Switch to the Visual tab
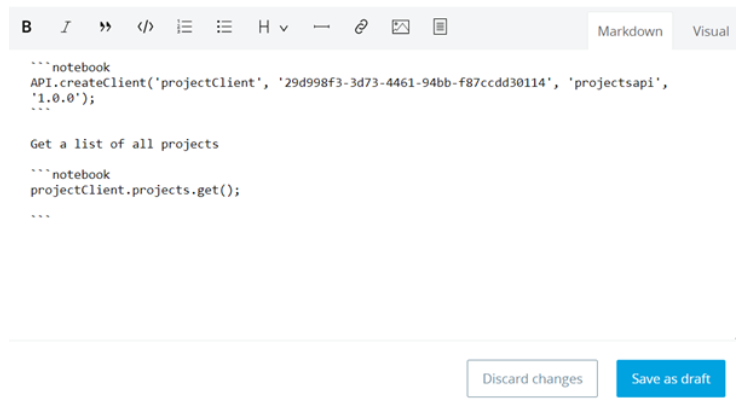The height and width of the screenshot is (412, 750). 711,31
